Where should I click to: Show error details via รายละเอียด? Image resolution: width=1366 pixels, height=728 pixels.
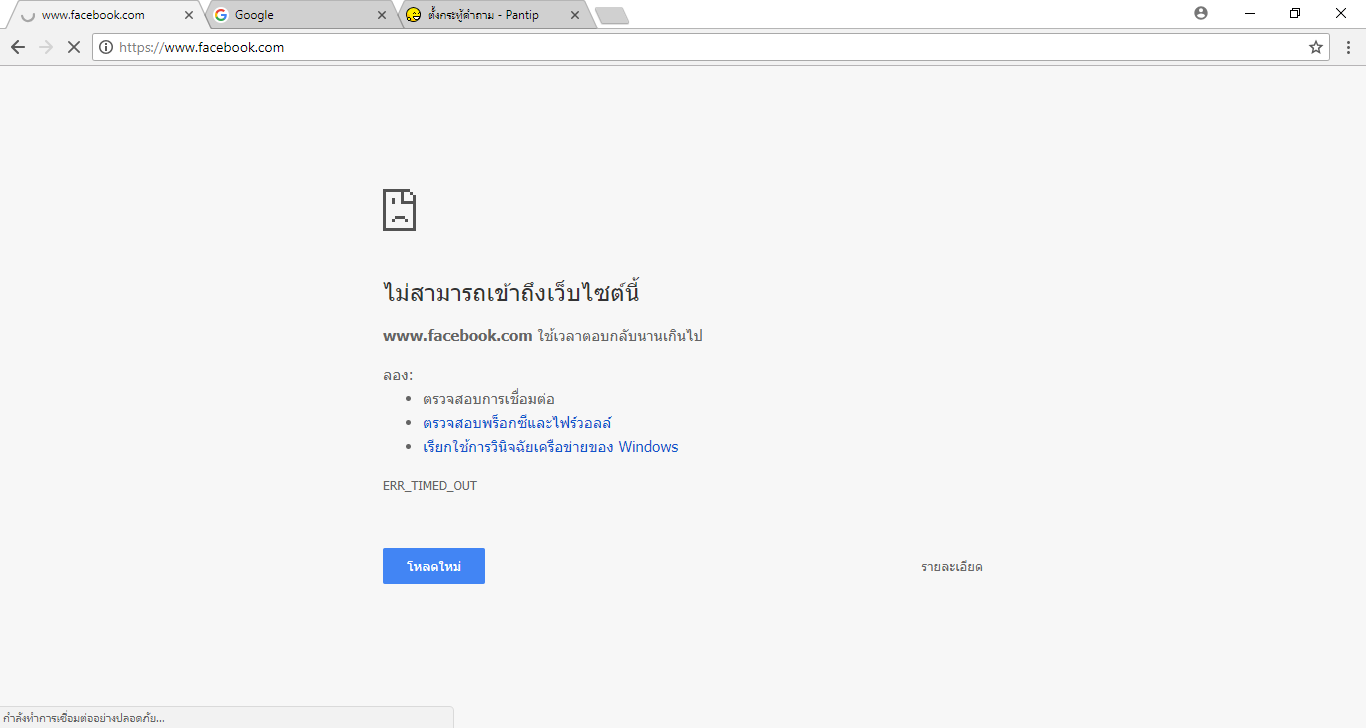coord(952,567)
